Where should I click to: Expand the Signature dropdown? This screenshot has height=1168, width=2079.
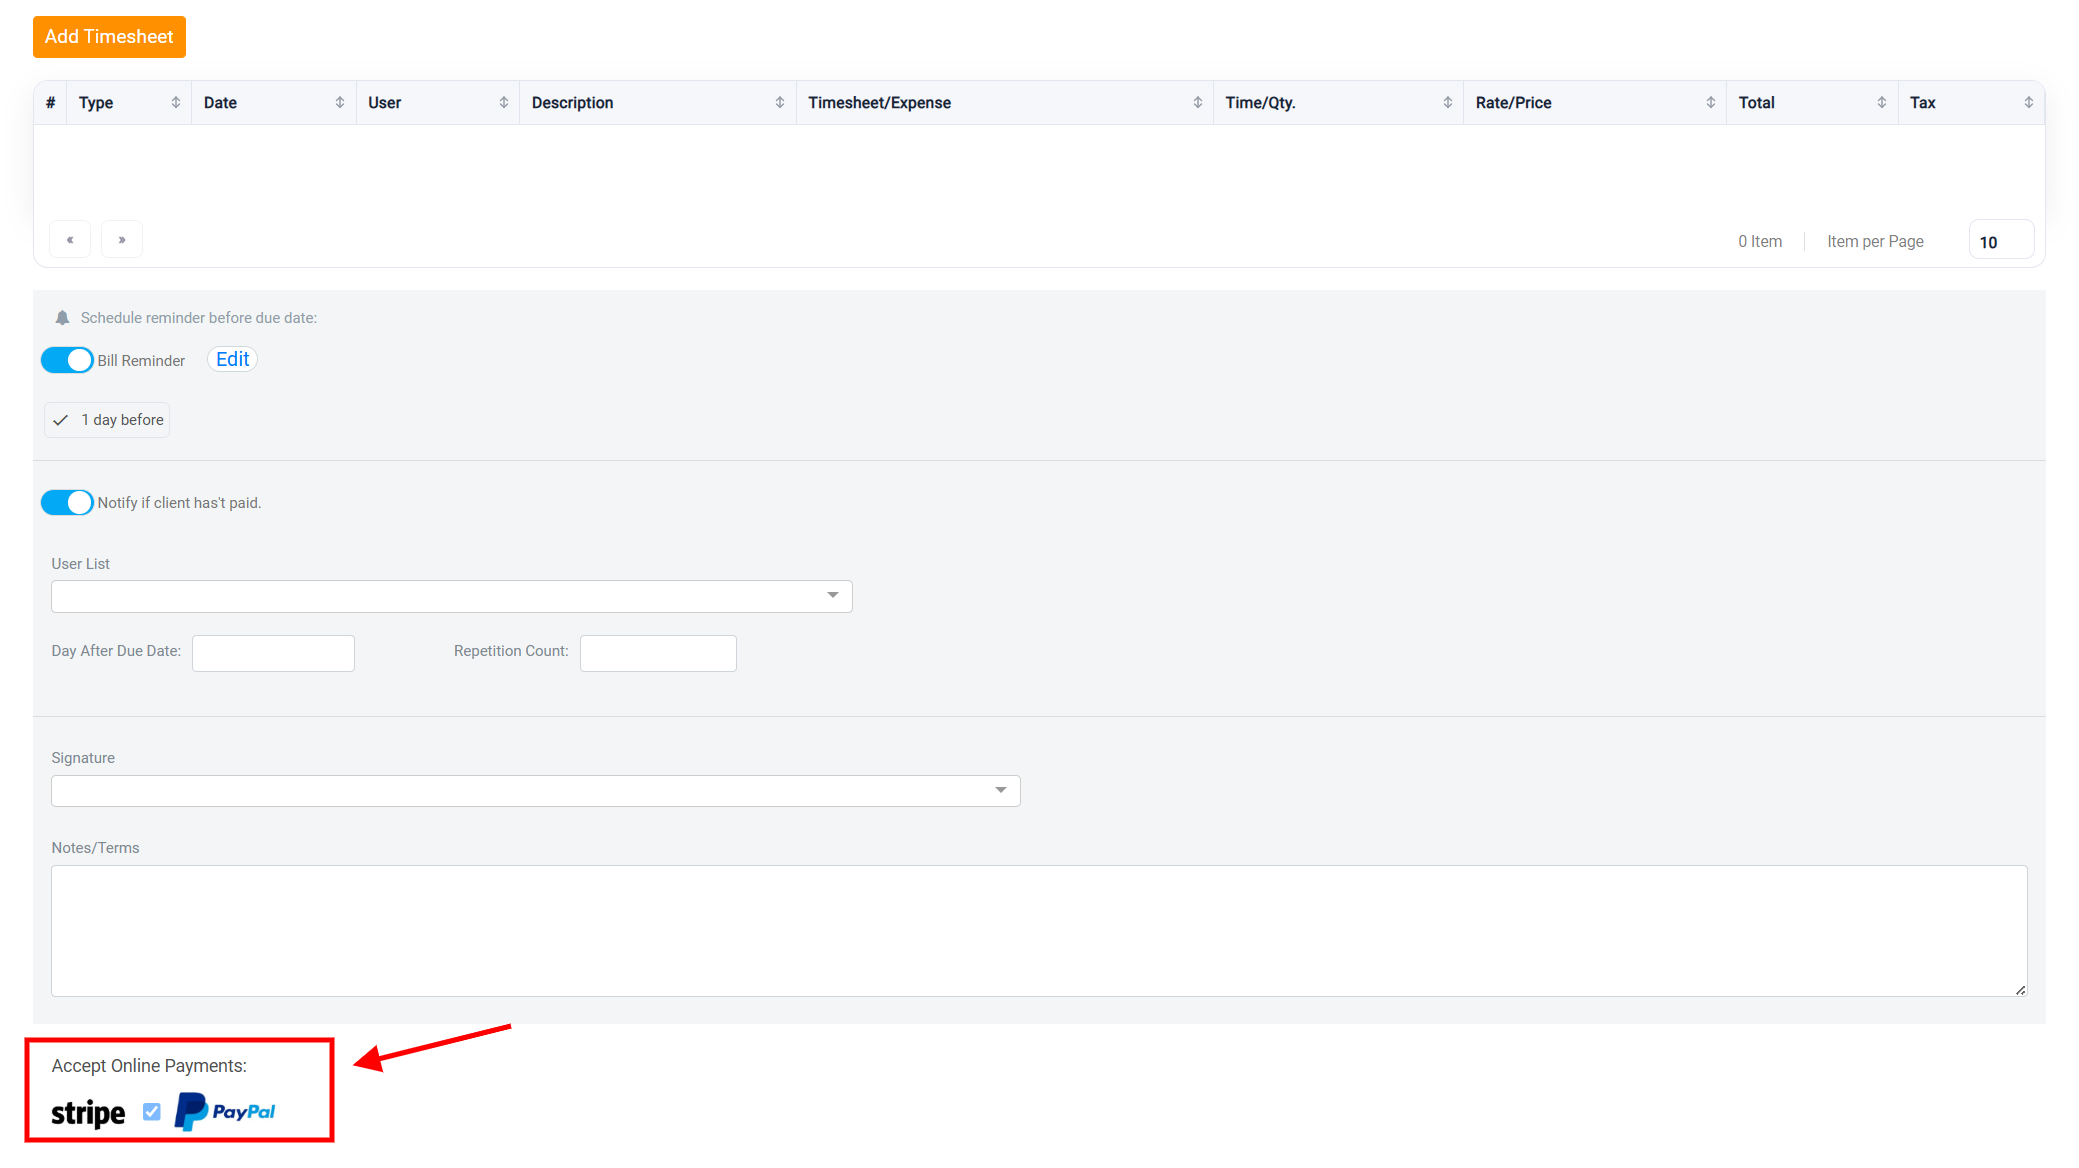pos(536,791)
